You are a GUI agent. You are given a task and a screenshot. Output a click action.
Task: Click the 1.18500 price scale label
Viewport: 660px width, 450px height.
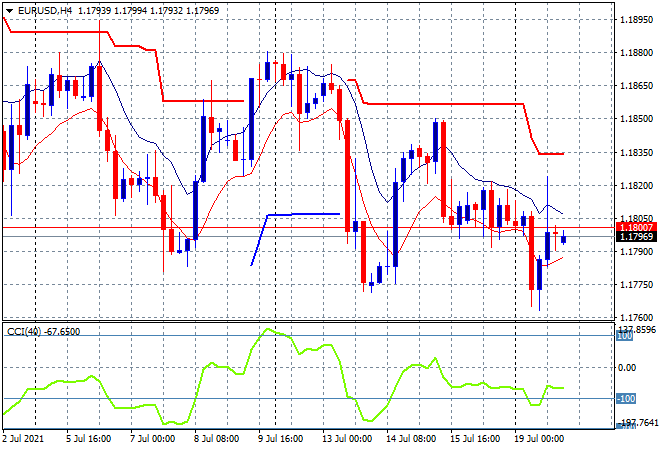(636, 119)
